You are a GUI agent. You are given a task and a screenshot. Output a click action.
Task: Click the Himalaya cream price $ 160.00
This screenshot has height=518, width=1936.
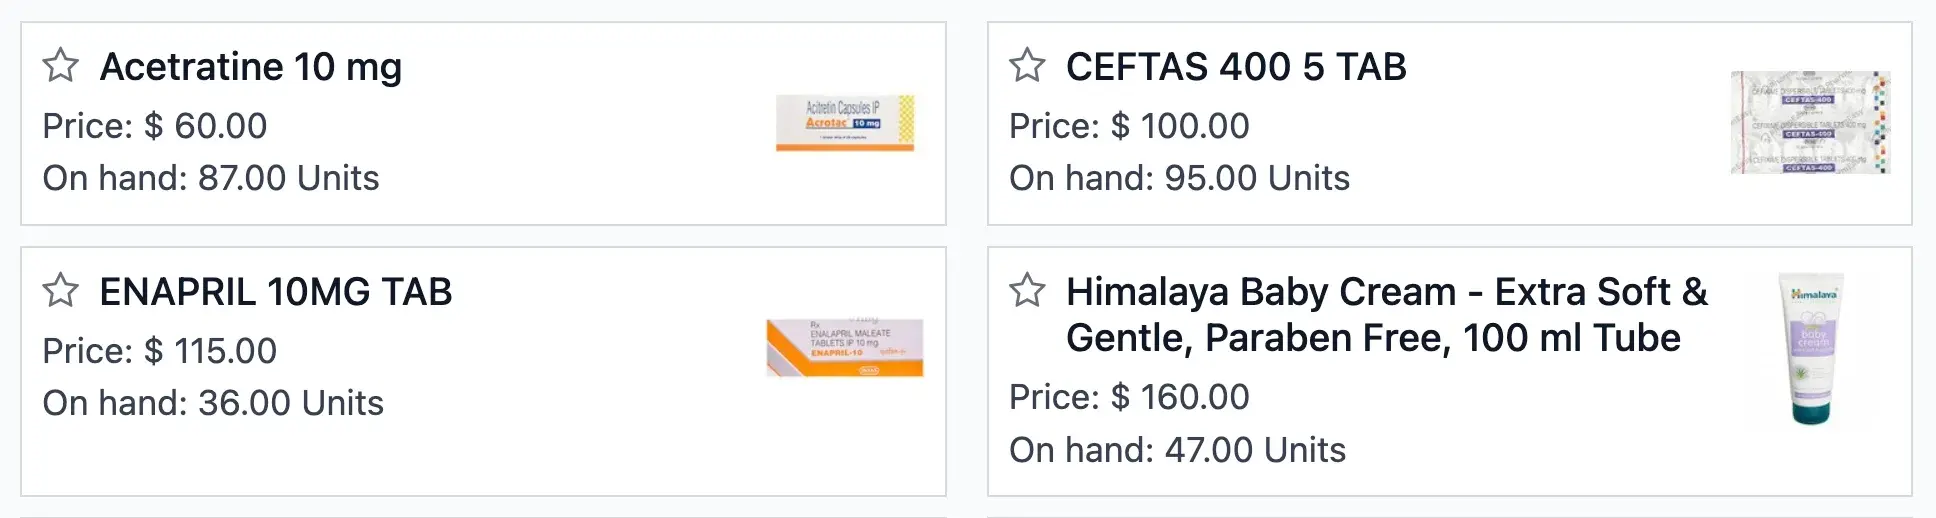(1129, 397)
